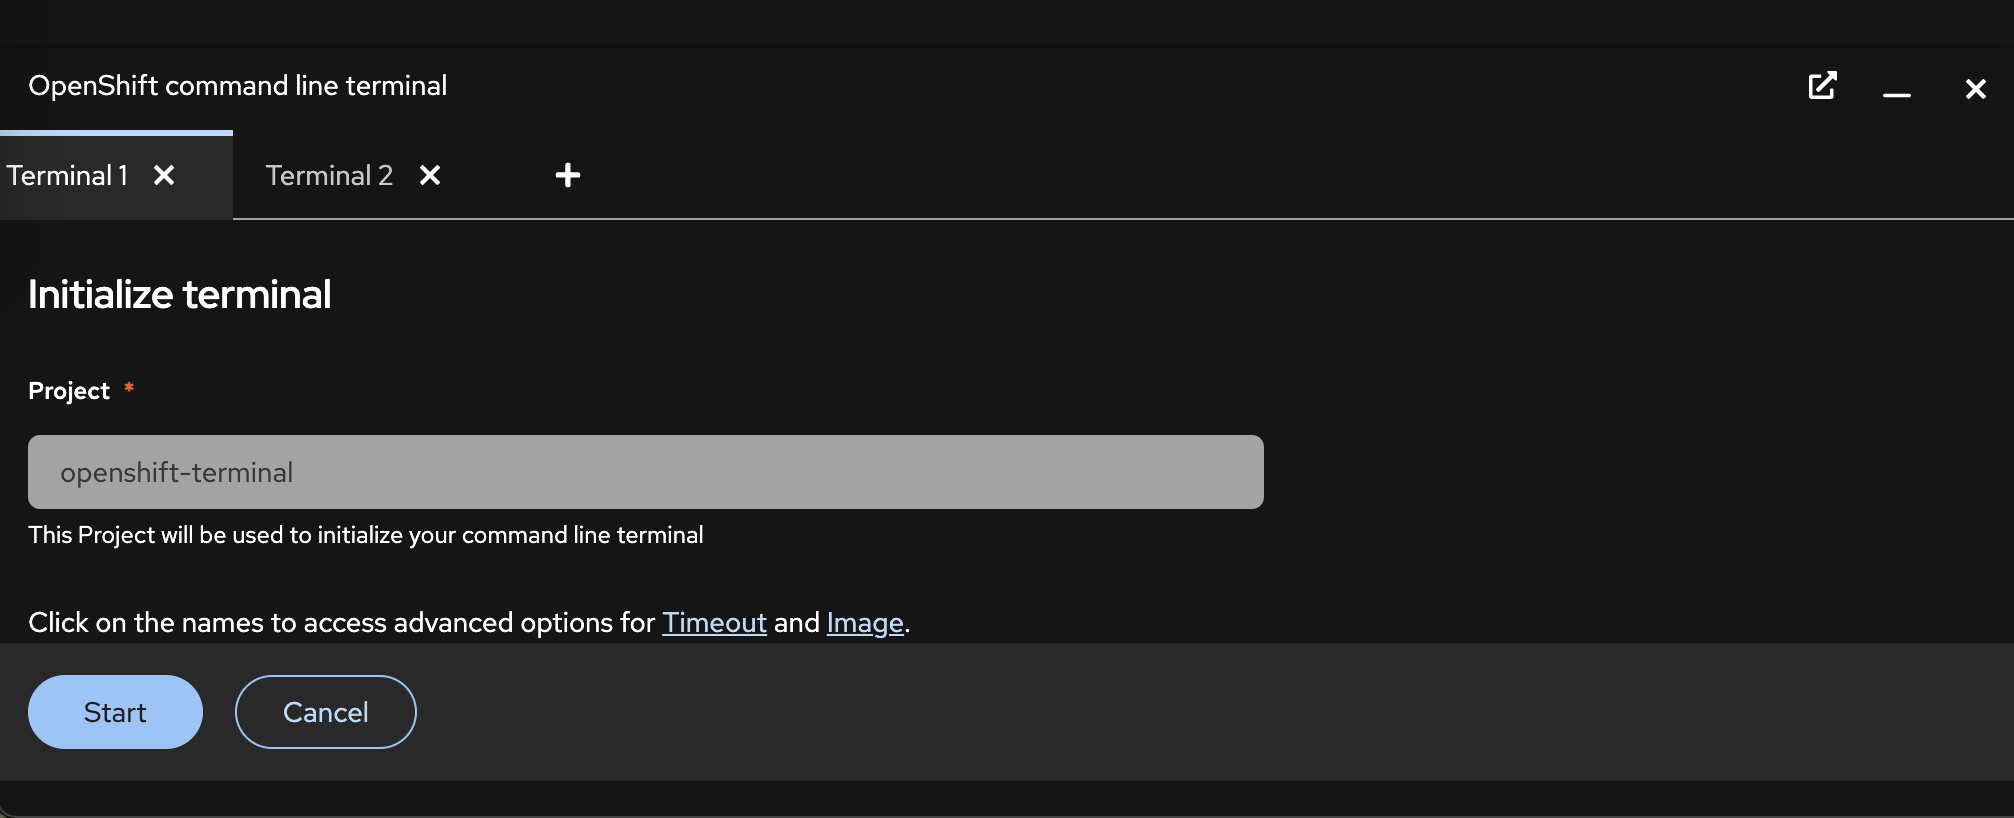
Task: Add a new terminal tab
Action: 567,176
